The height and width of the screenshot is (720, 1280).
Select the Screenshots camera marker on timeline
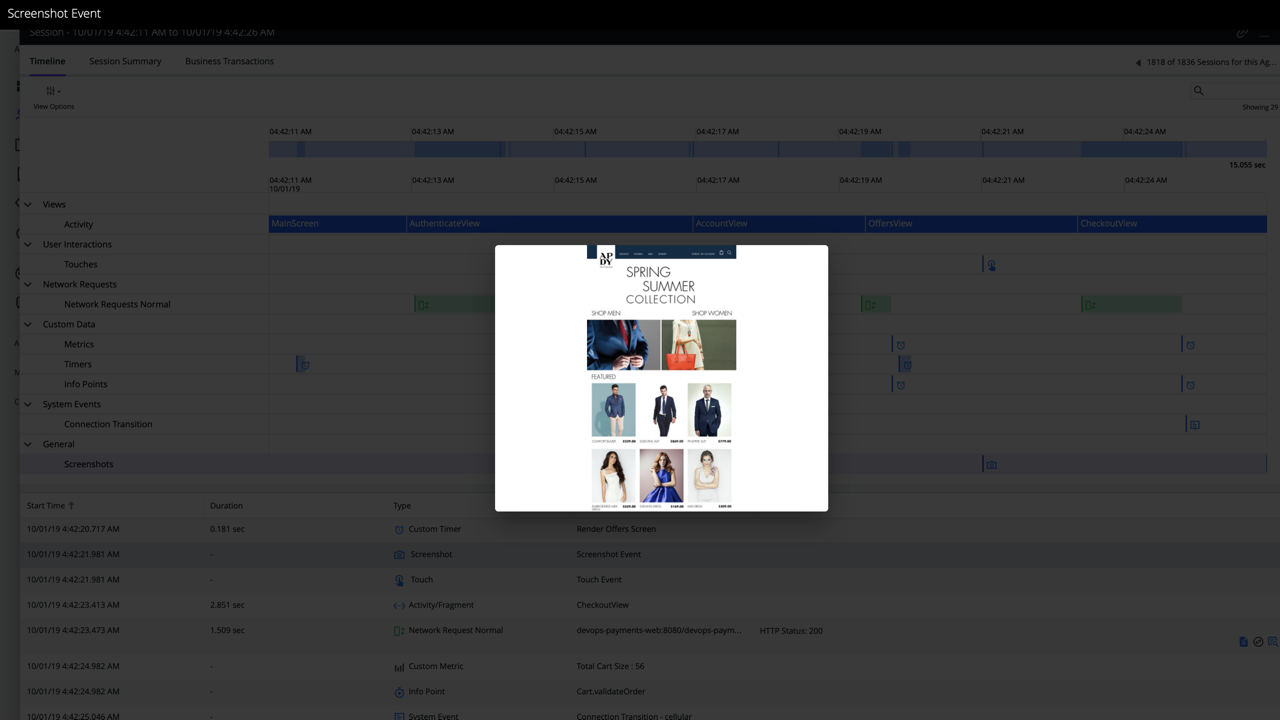coord(991,464)
